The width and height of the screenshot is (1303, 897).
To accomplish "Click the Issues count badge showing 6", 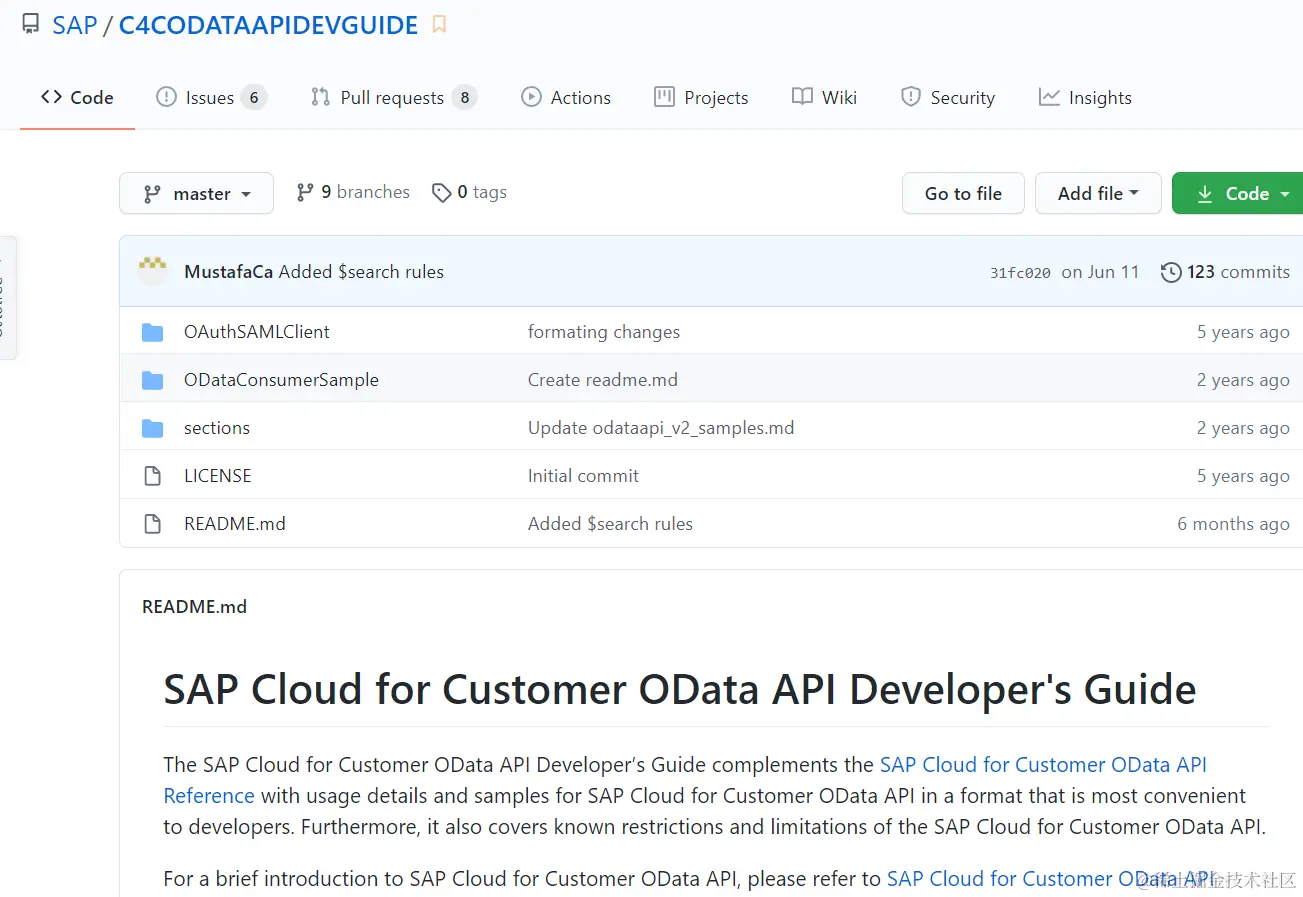I will 254,97.
